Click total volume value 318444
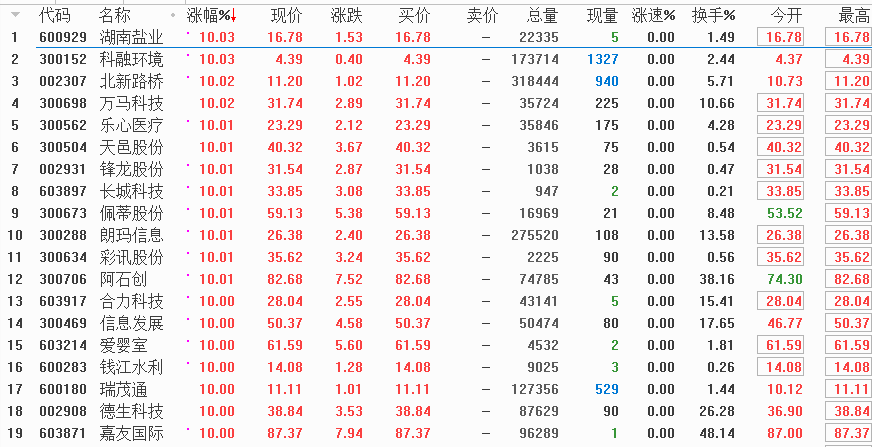Image resolution: width=872 pixels, height=447 pixels. 535,81
